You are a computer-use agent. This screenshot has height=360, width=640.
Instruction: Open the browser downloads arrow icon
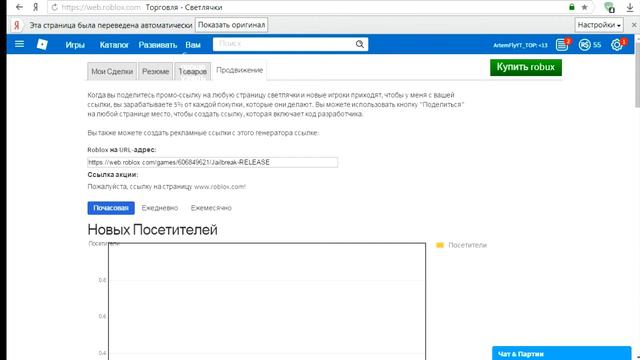[x=630, y=7]
